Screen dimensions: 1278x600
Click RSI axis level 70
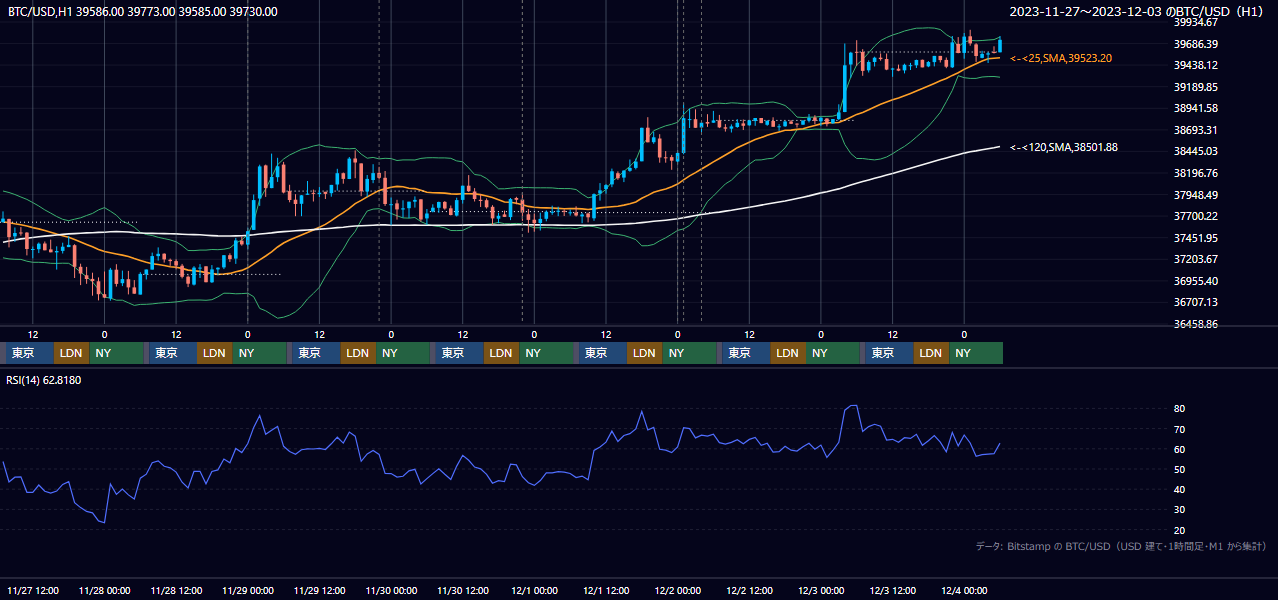(x=1179, y=429)
